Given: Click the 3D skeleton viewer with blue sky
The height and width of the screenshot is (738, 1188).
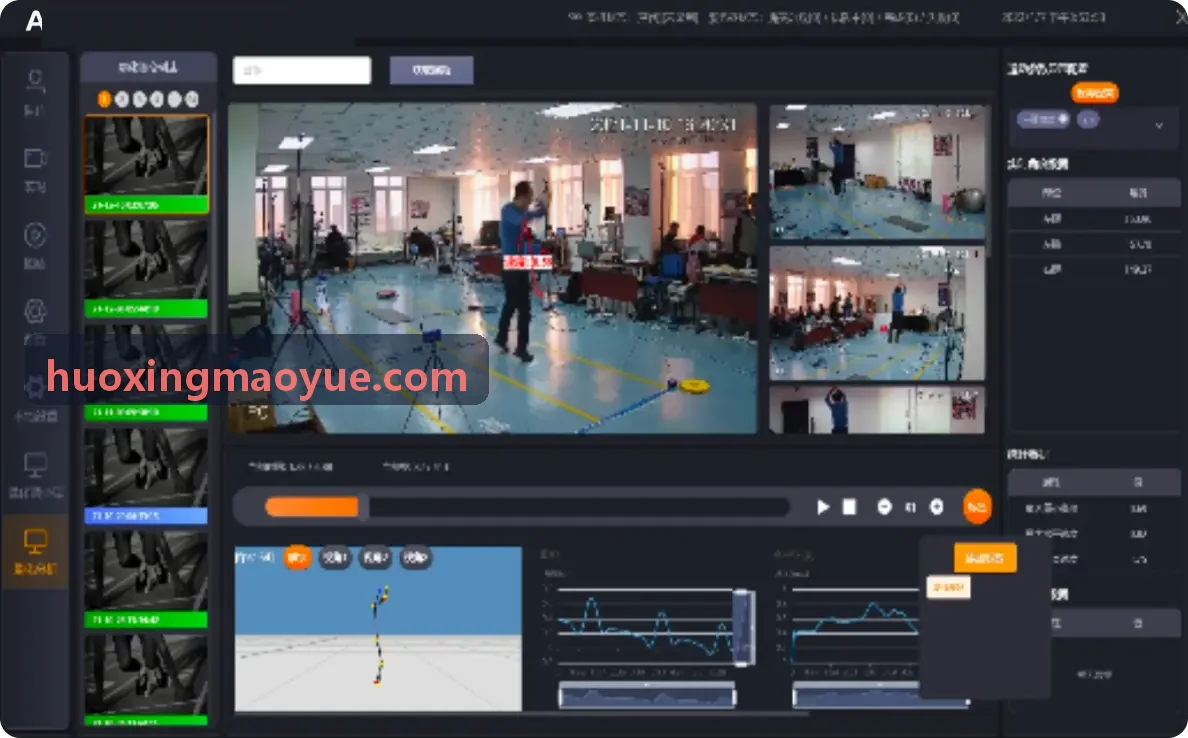Looking at the screenshot, I should tap(378, 628).
